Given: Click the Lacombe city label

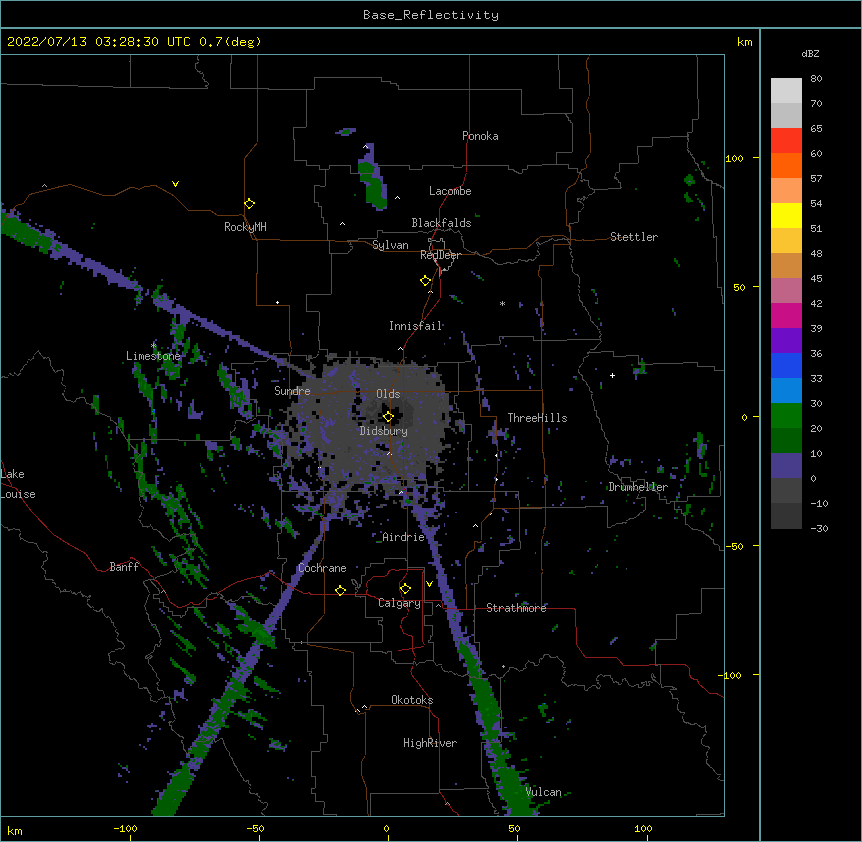Looking at the screenshot, I should coord(450,191).
